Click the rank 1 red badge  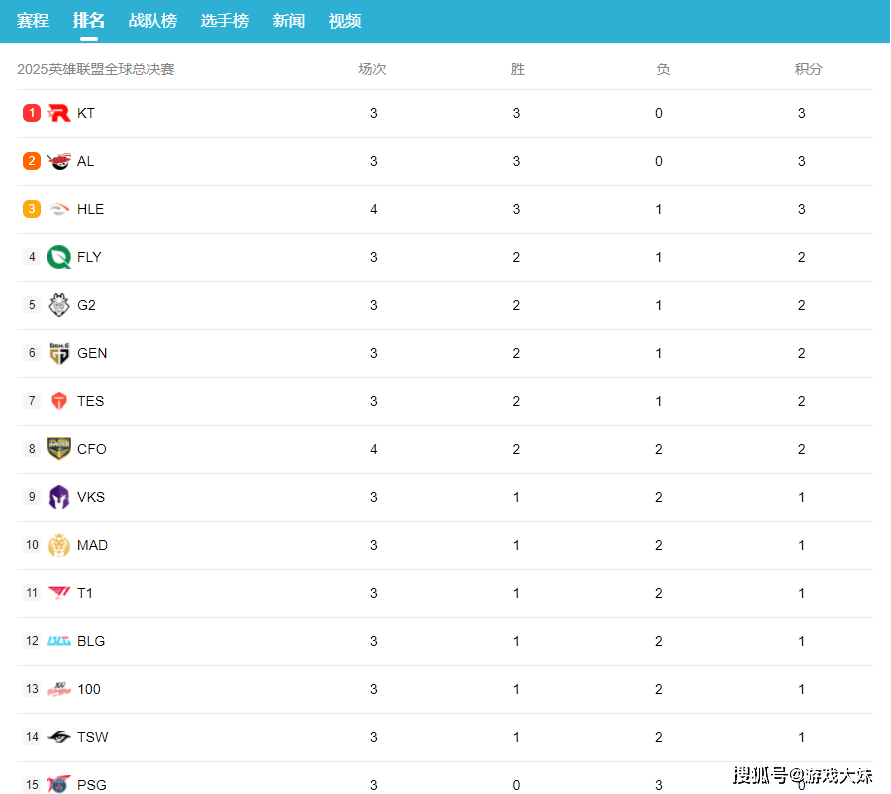pos(32,113)
